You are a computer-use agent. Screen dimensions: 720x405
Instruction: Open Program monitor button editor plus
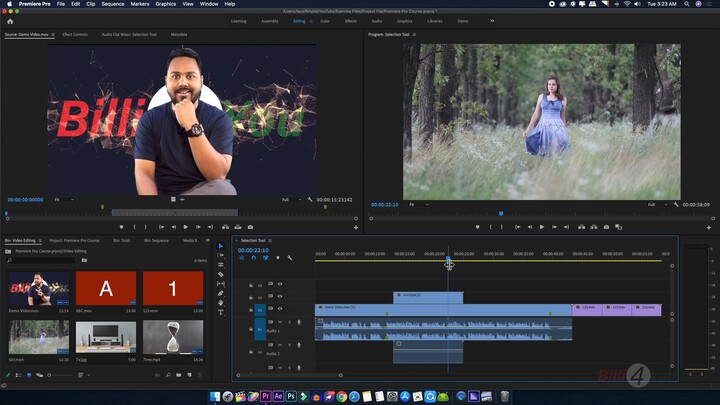[709, 227]
